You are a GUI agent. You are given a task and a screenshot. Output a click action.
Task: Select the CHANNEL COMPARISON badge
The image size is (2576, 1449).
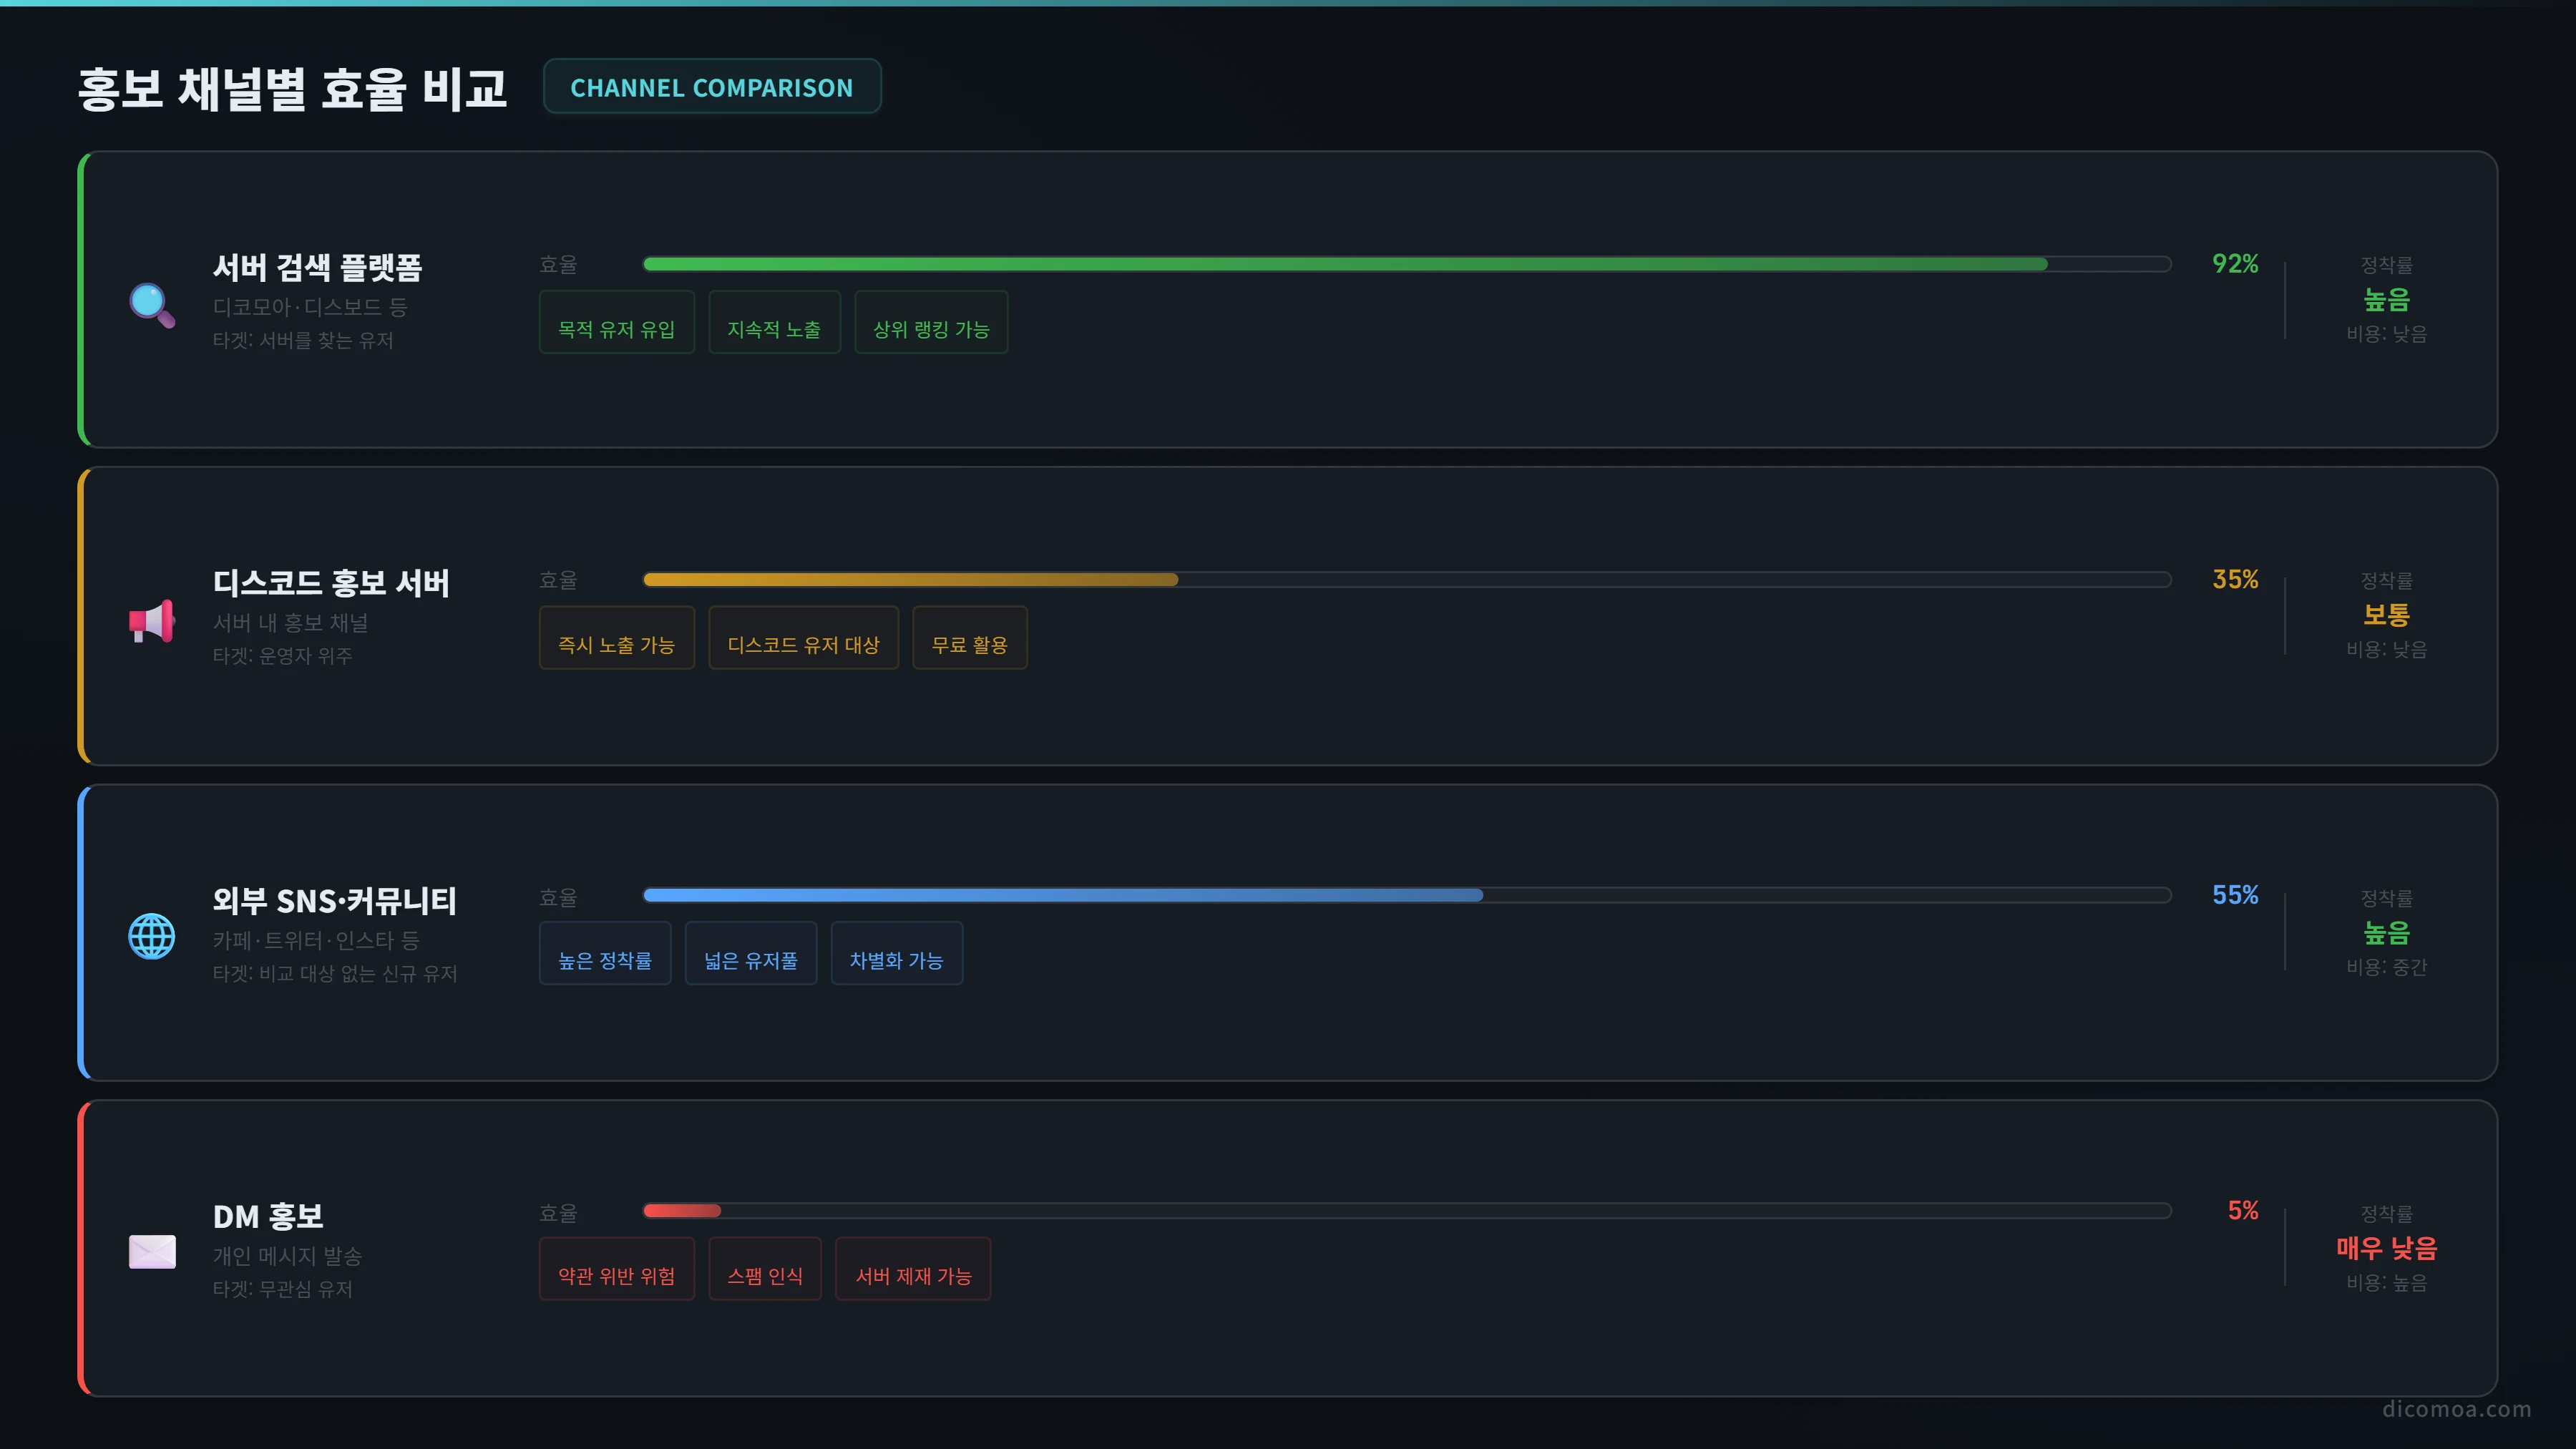[x=712, y=87]
